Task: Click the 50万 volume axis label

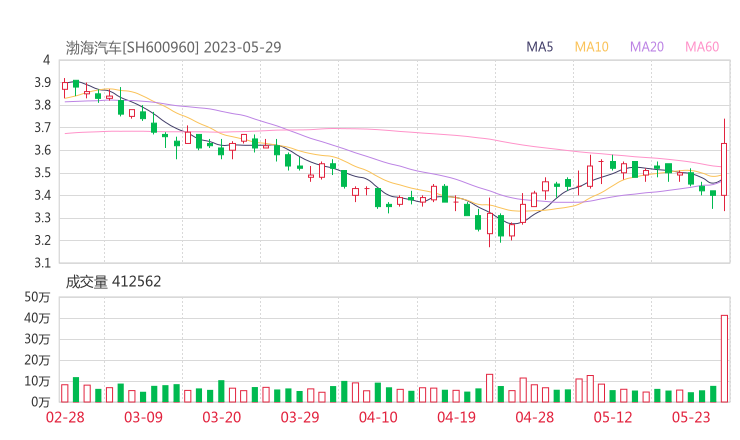Action: pos(37,298)
